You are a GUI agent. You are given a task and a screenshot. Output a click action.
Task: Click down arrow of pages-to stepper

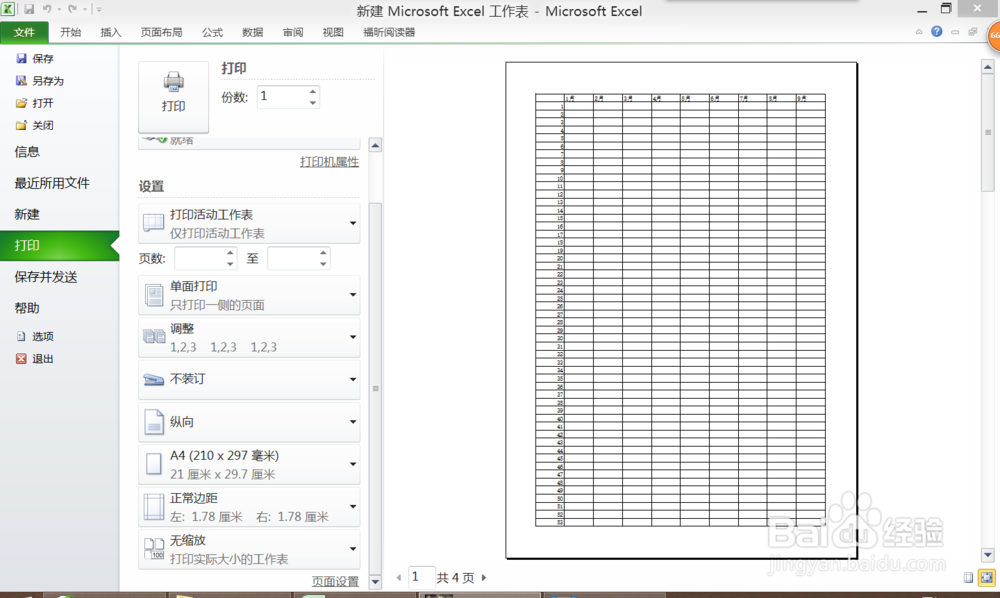[323, 264]
